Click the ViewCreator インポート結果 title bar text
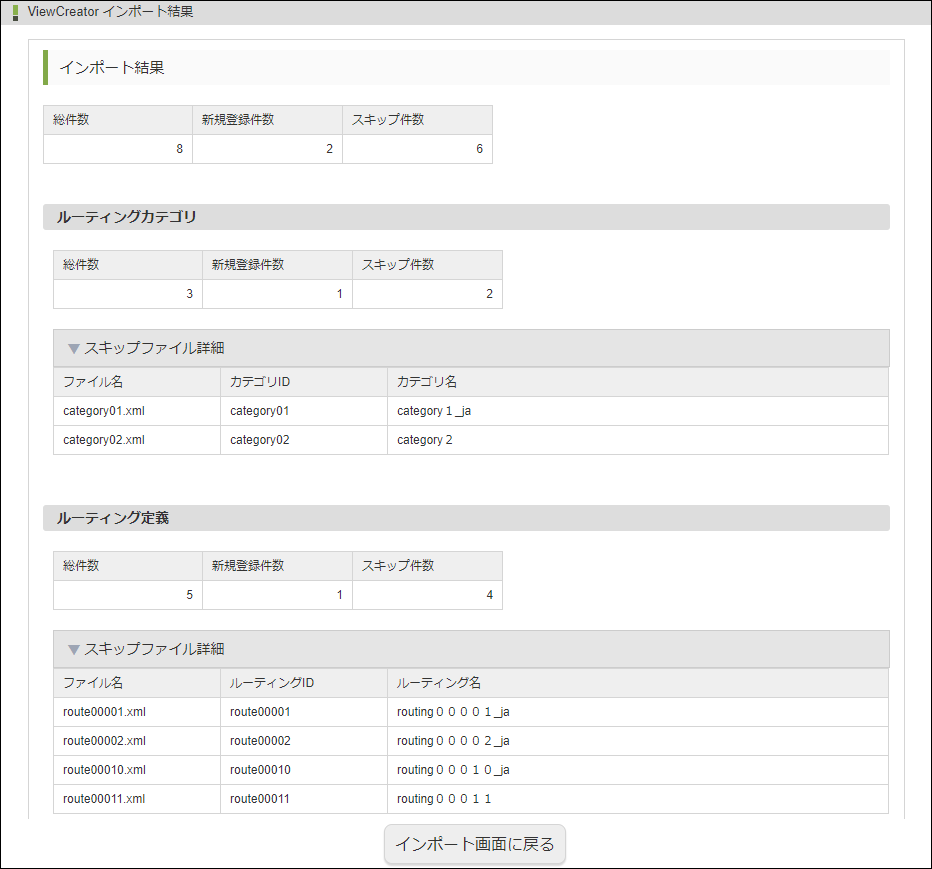 pyautogui.click(x=110, y=12)
